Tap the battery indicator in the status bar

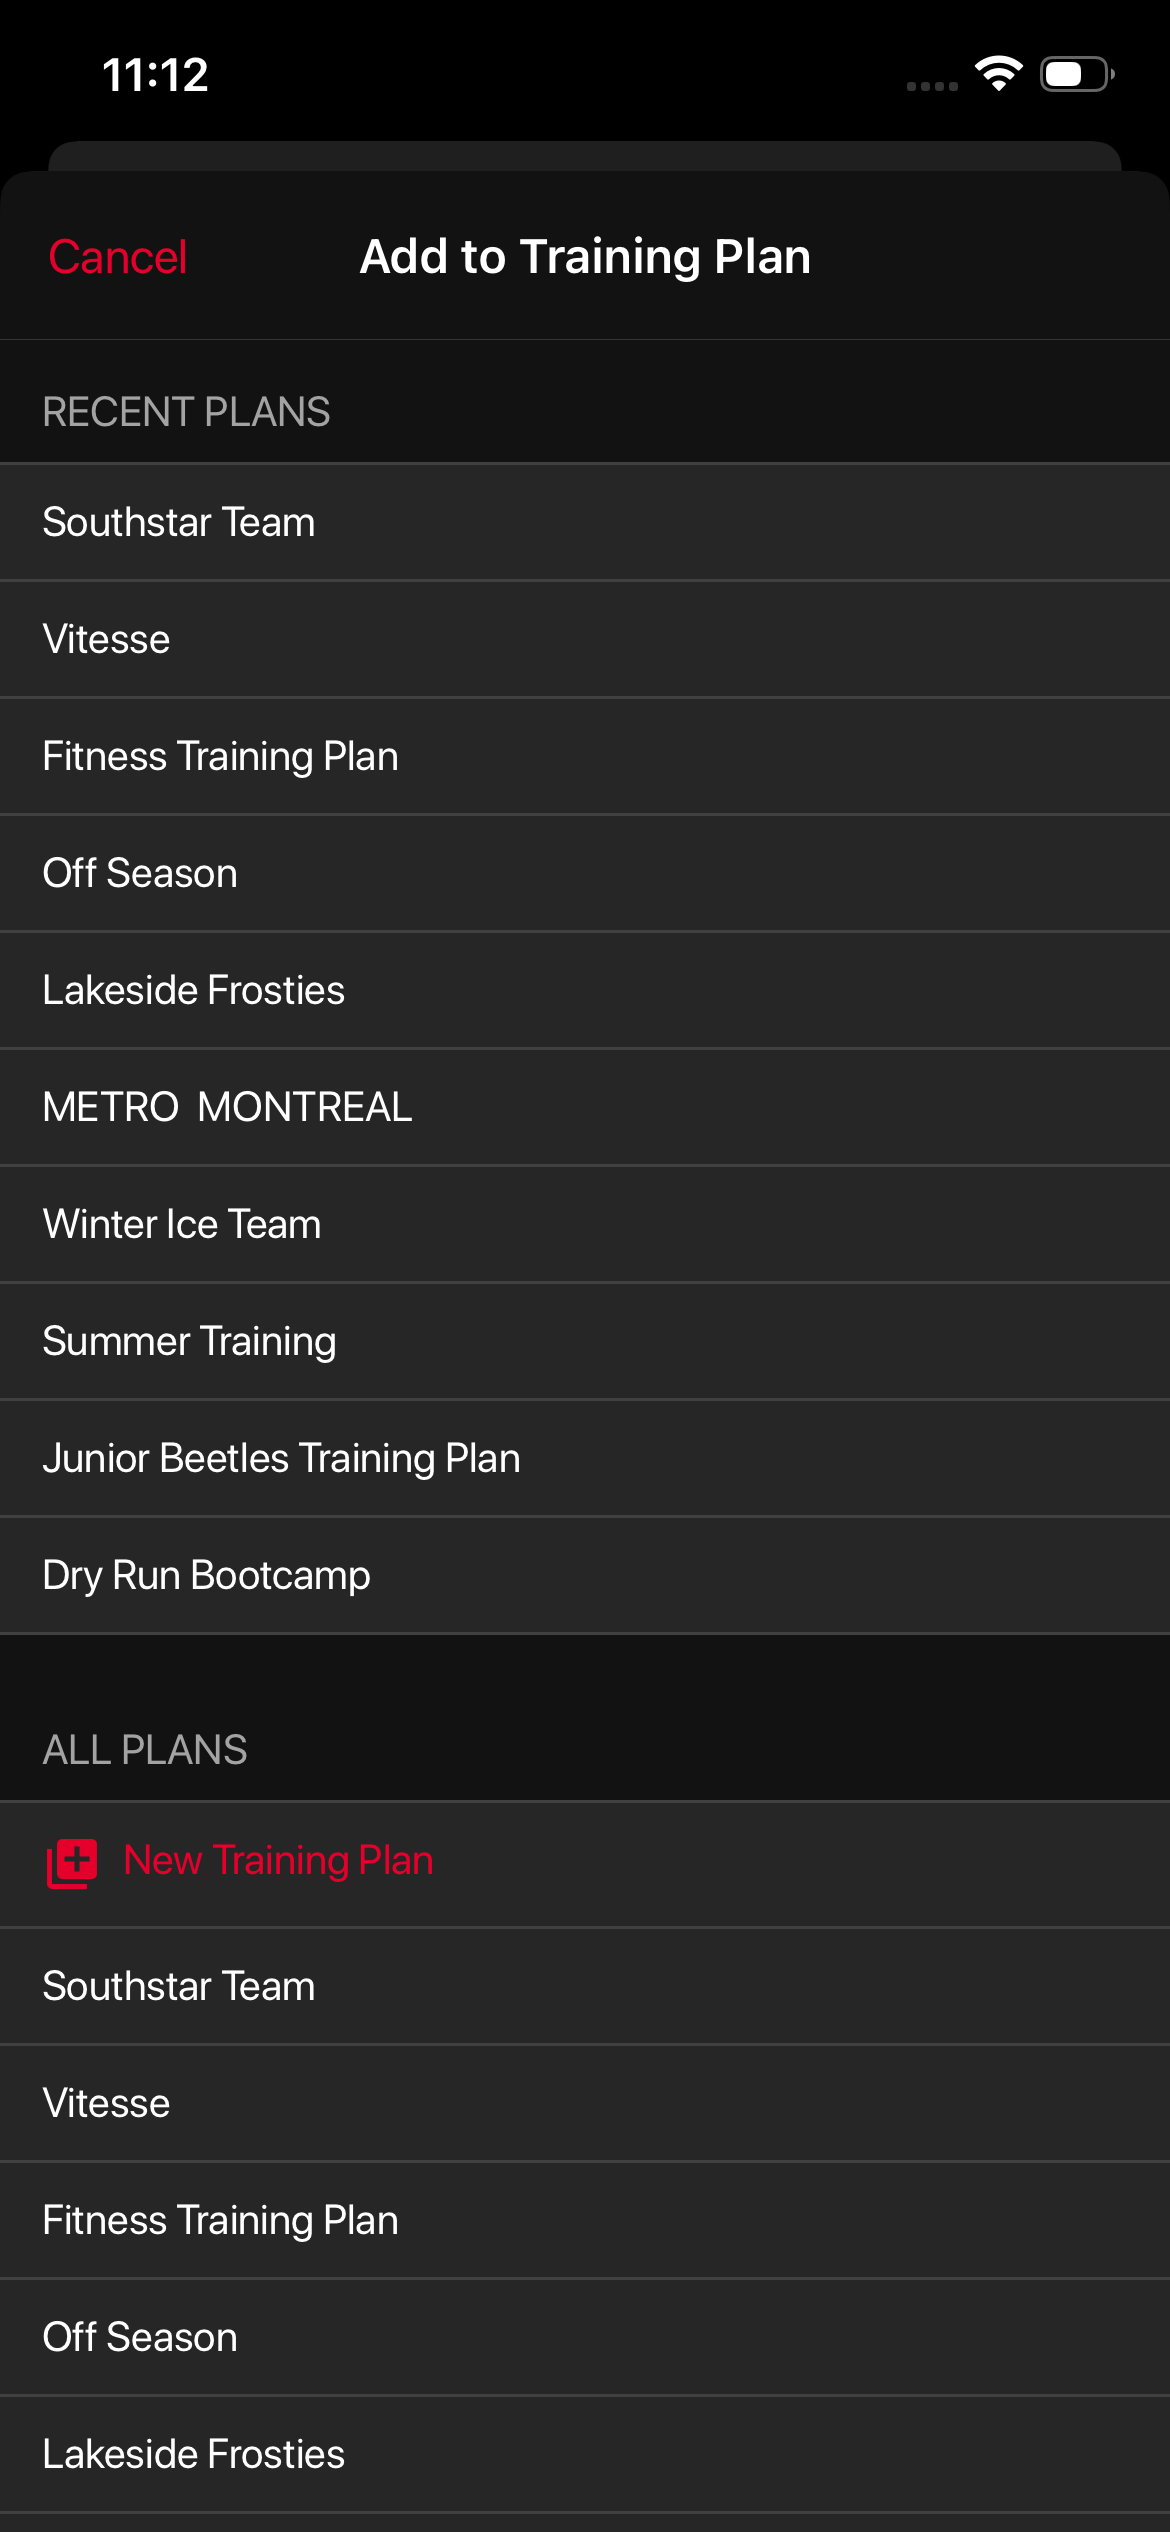pyautogui.click(x=1074, y=72)
